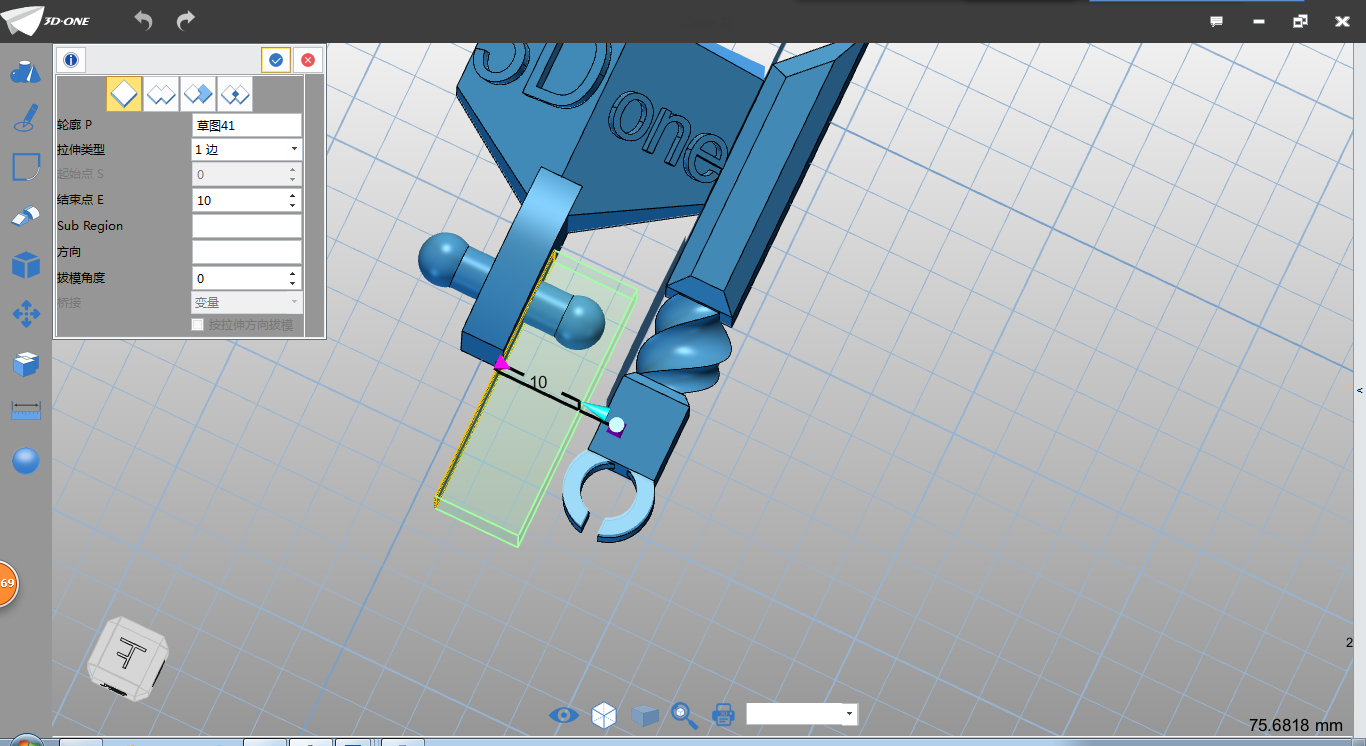Switch to the shaded solid display mode
This screenshot has height=746, width=1366.
pos(645,715)
